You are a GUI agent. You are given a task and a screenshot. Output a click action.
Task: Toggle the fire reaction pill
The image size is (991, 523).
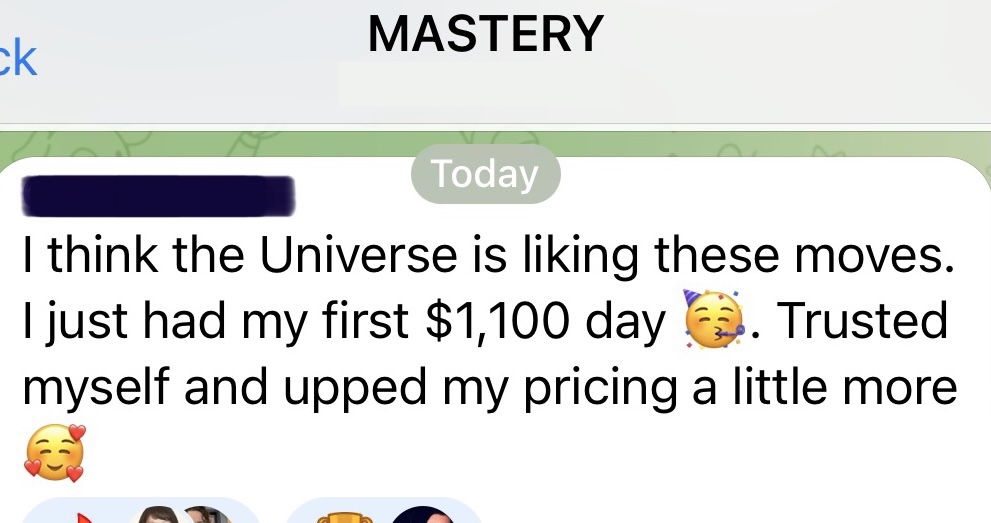142,510
